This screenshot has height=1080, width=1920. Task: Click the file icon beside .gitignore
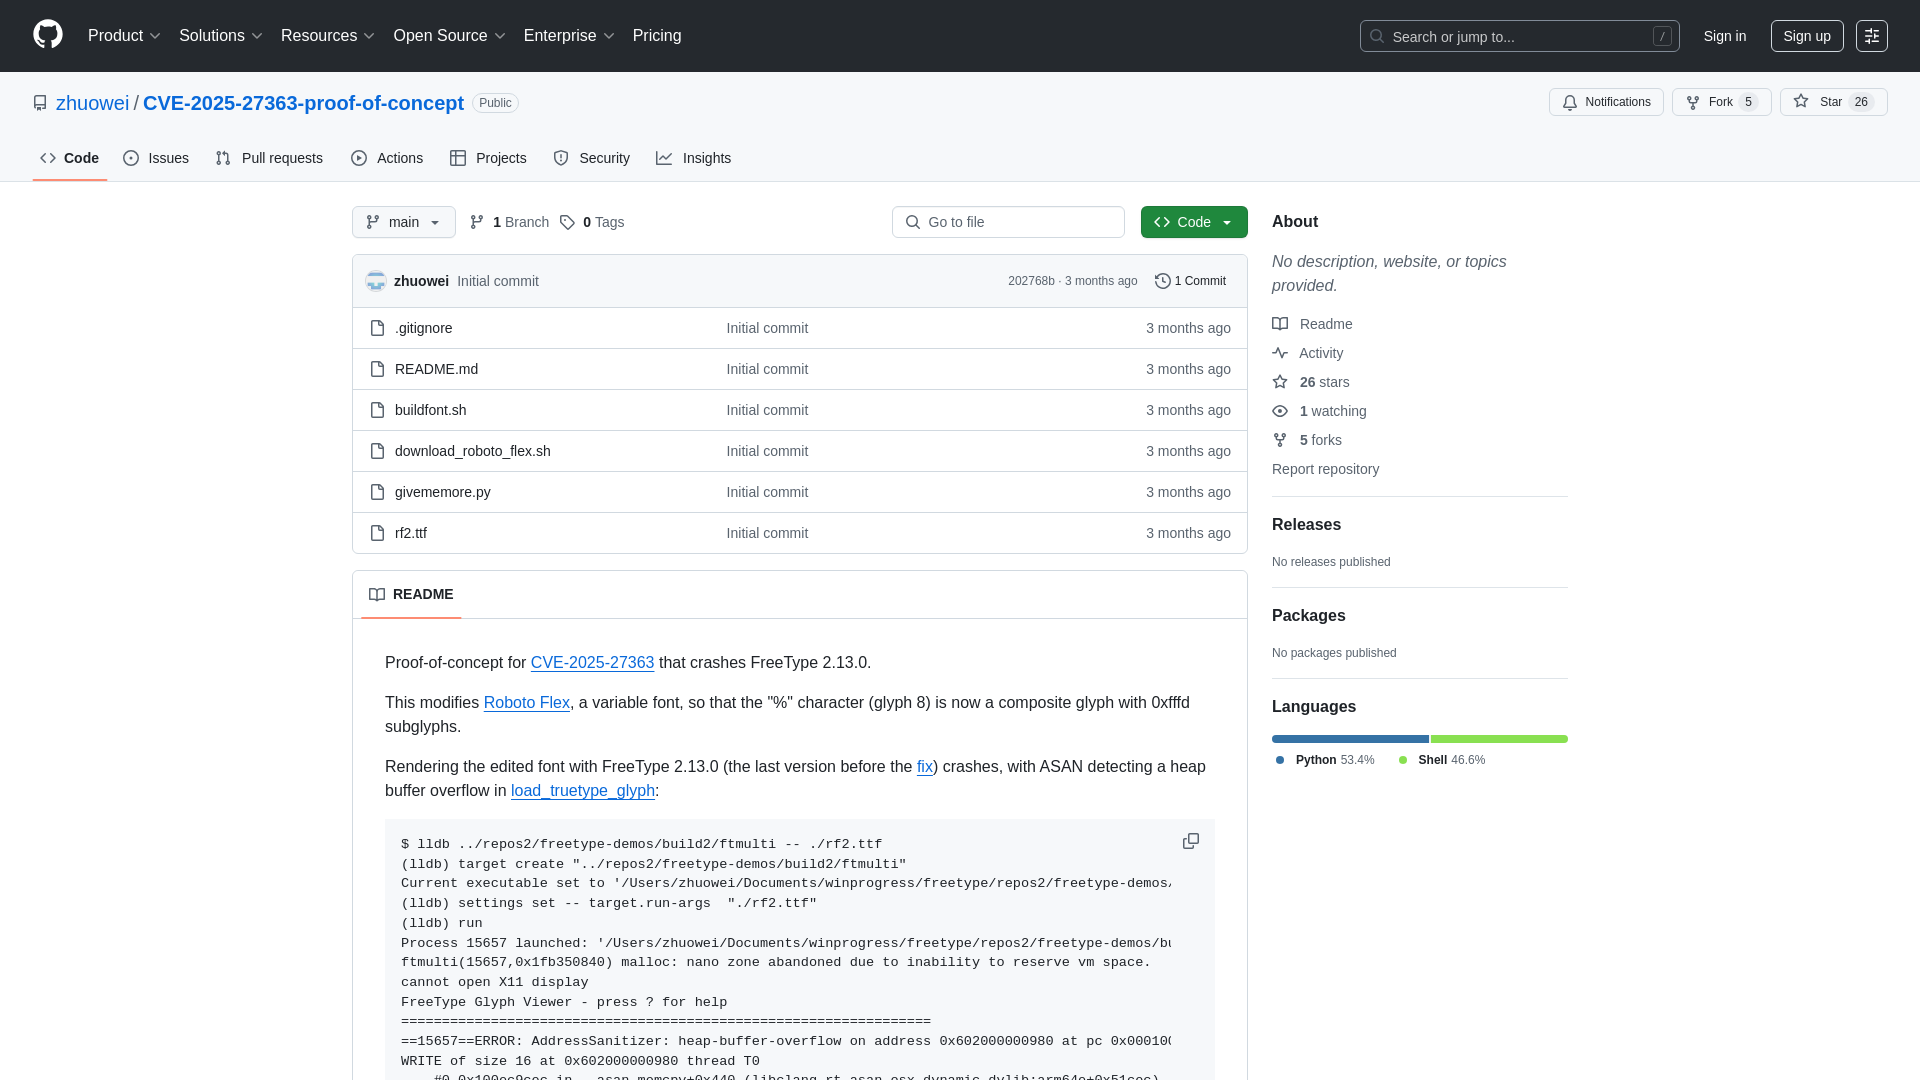[x=377, y=328]
